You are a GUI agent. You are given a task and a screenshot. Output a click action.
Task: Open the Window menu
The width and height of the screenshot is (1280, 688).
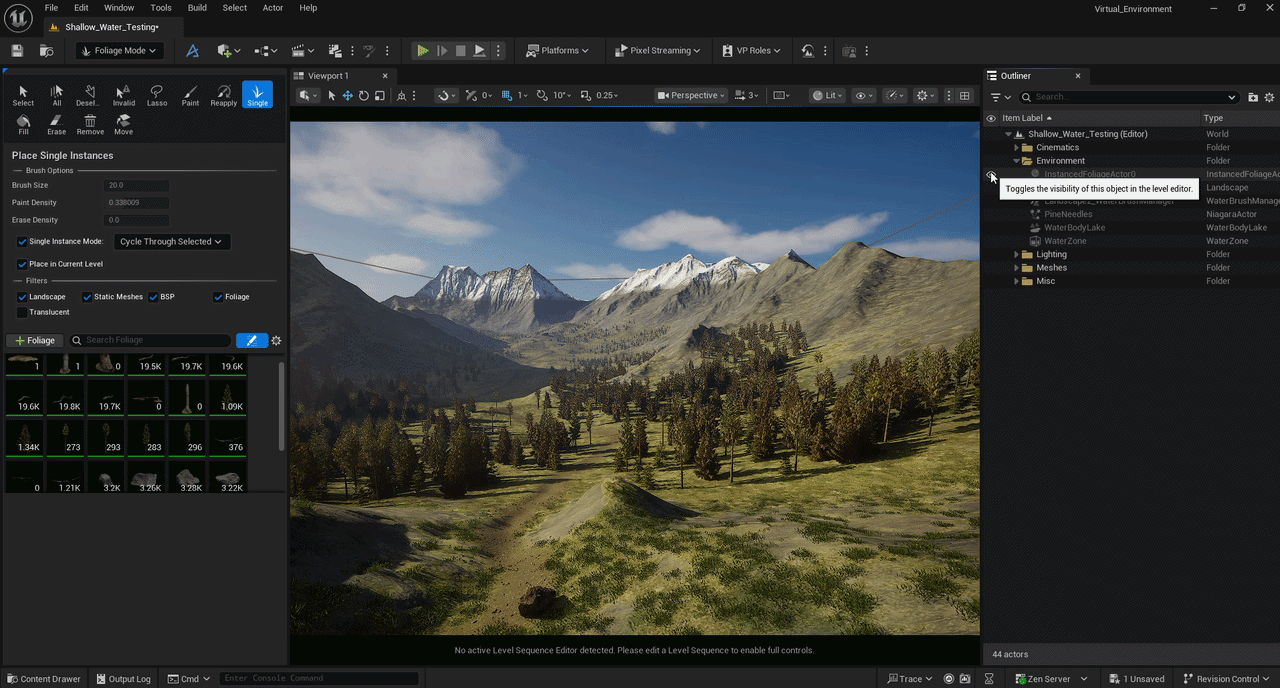tap(119, 8)
